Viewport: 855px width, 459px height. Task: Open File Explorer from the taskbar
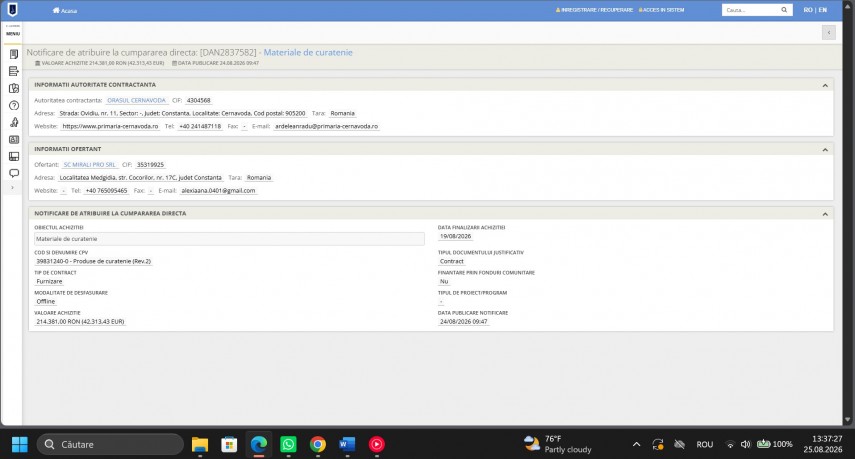click(200, 444)
